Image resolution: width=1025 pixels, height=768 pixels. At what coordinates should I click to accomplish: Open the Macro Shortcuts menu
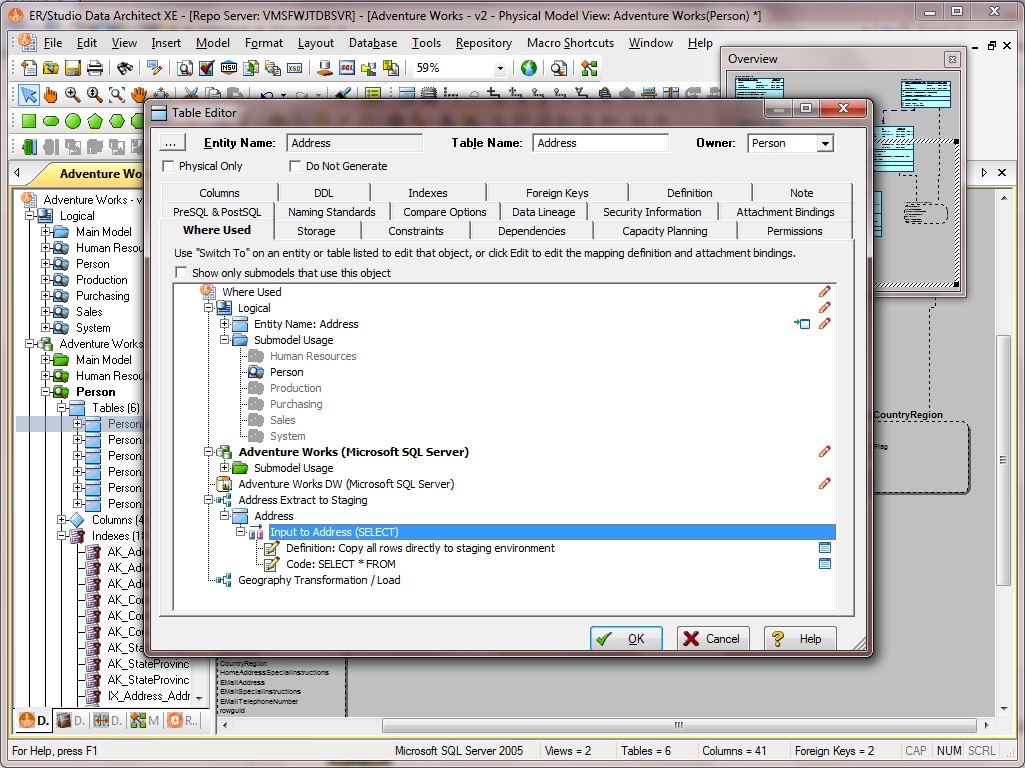click(570, 43)
